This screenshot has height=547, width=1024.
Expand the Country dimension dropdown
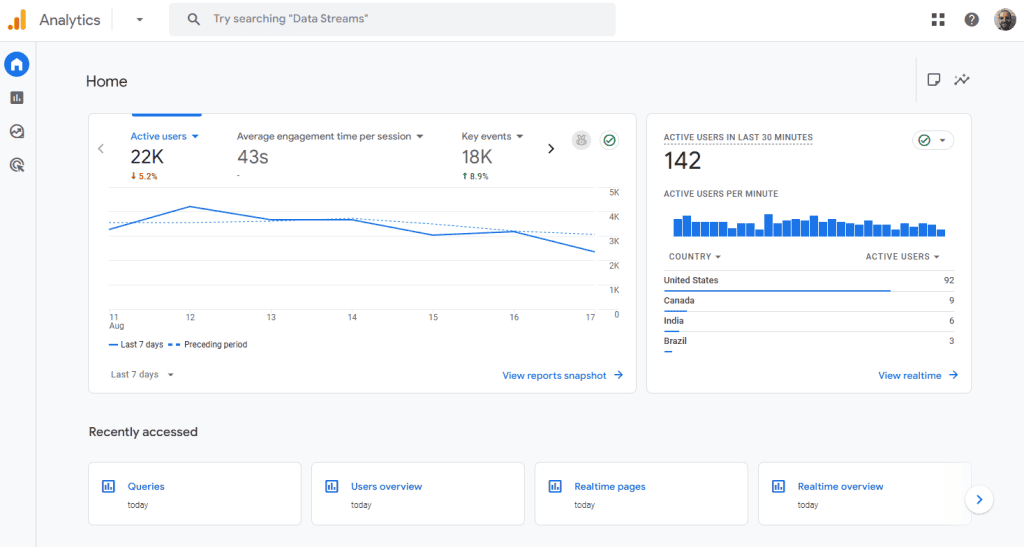pos(695,257)
